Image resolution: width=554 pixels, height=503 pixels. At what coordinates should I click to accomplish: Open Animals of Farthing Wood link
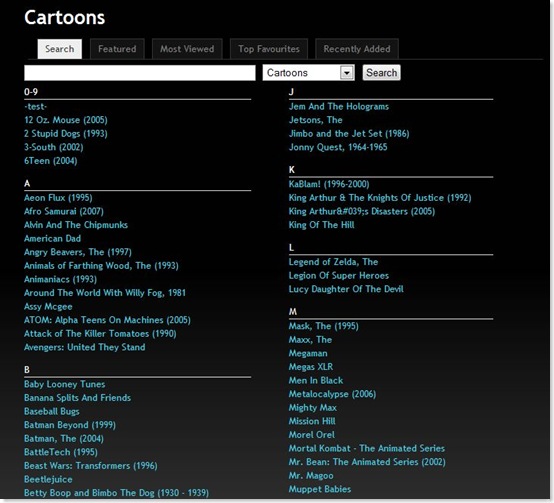(101, 266)
